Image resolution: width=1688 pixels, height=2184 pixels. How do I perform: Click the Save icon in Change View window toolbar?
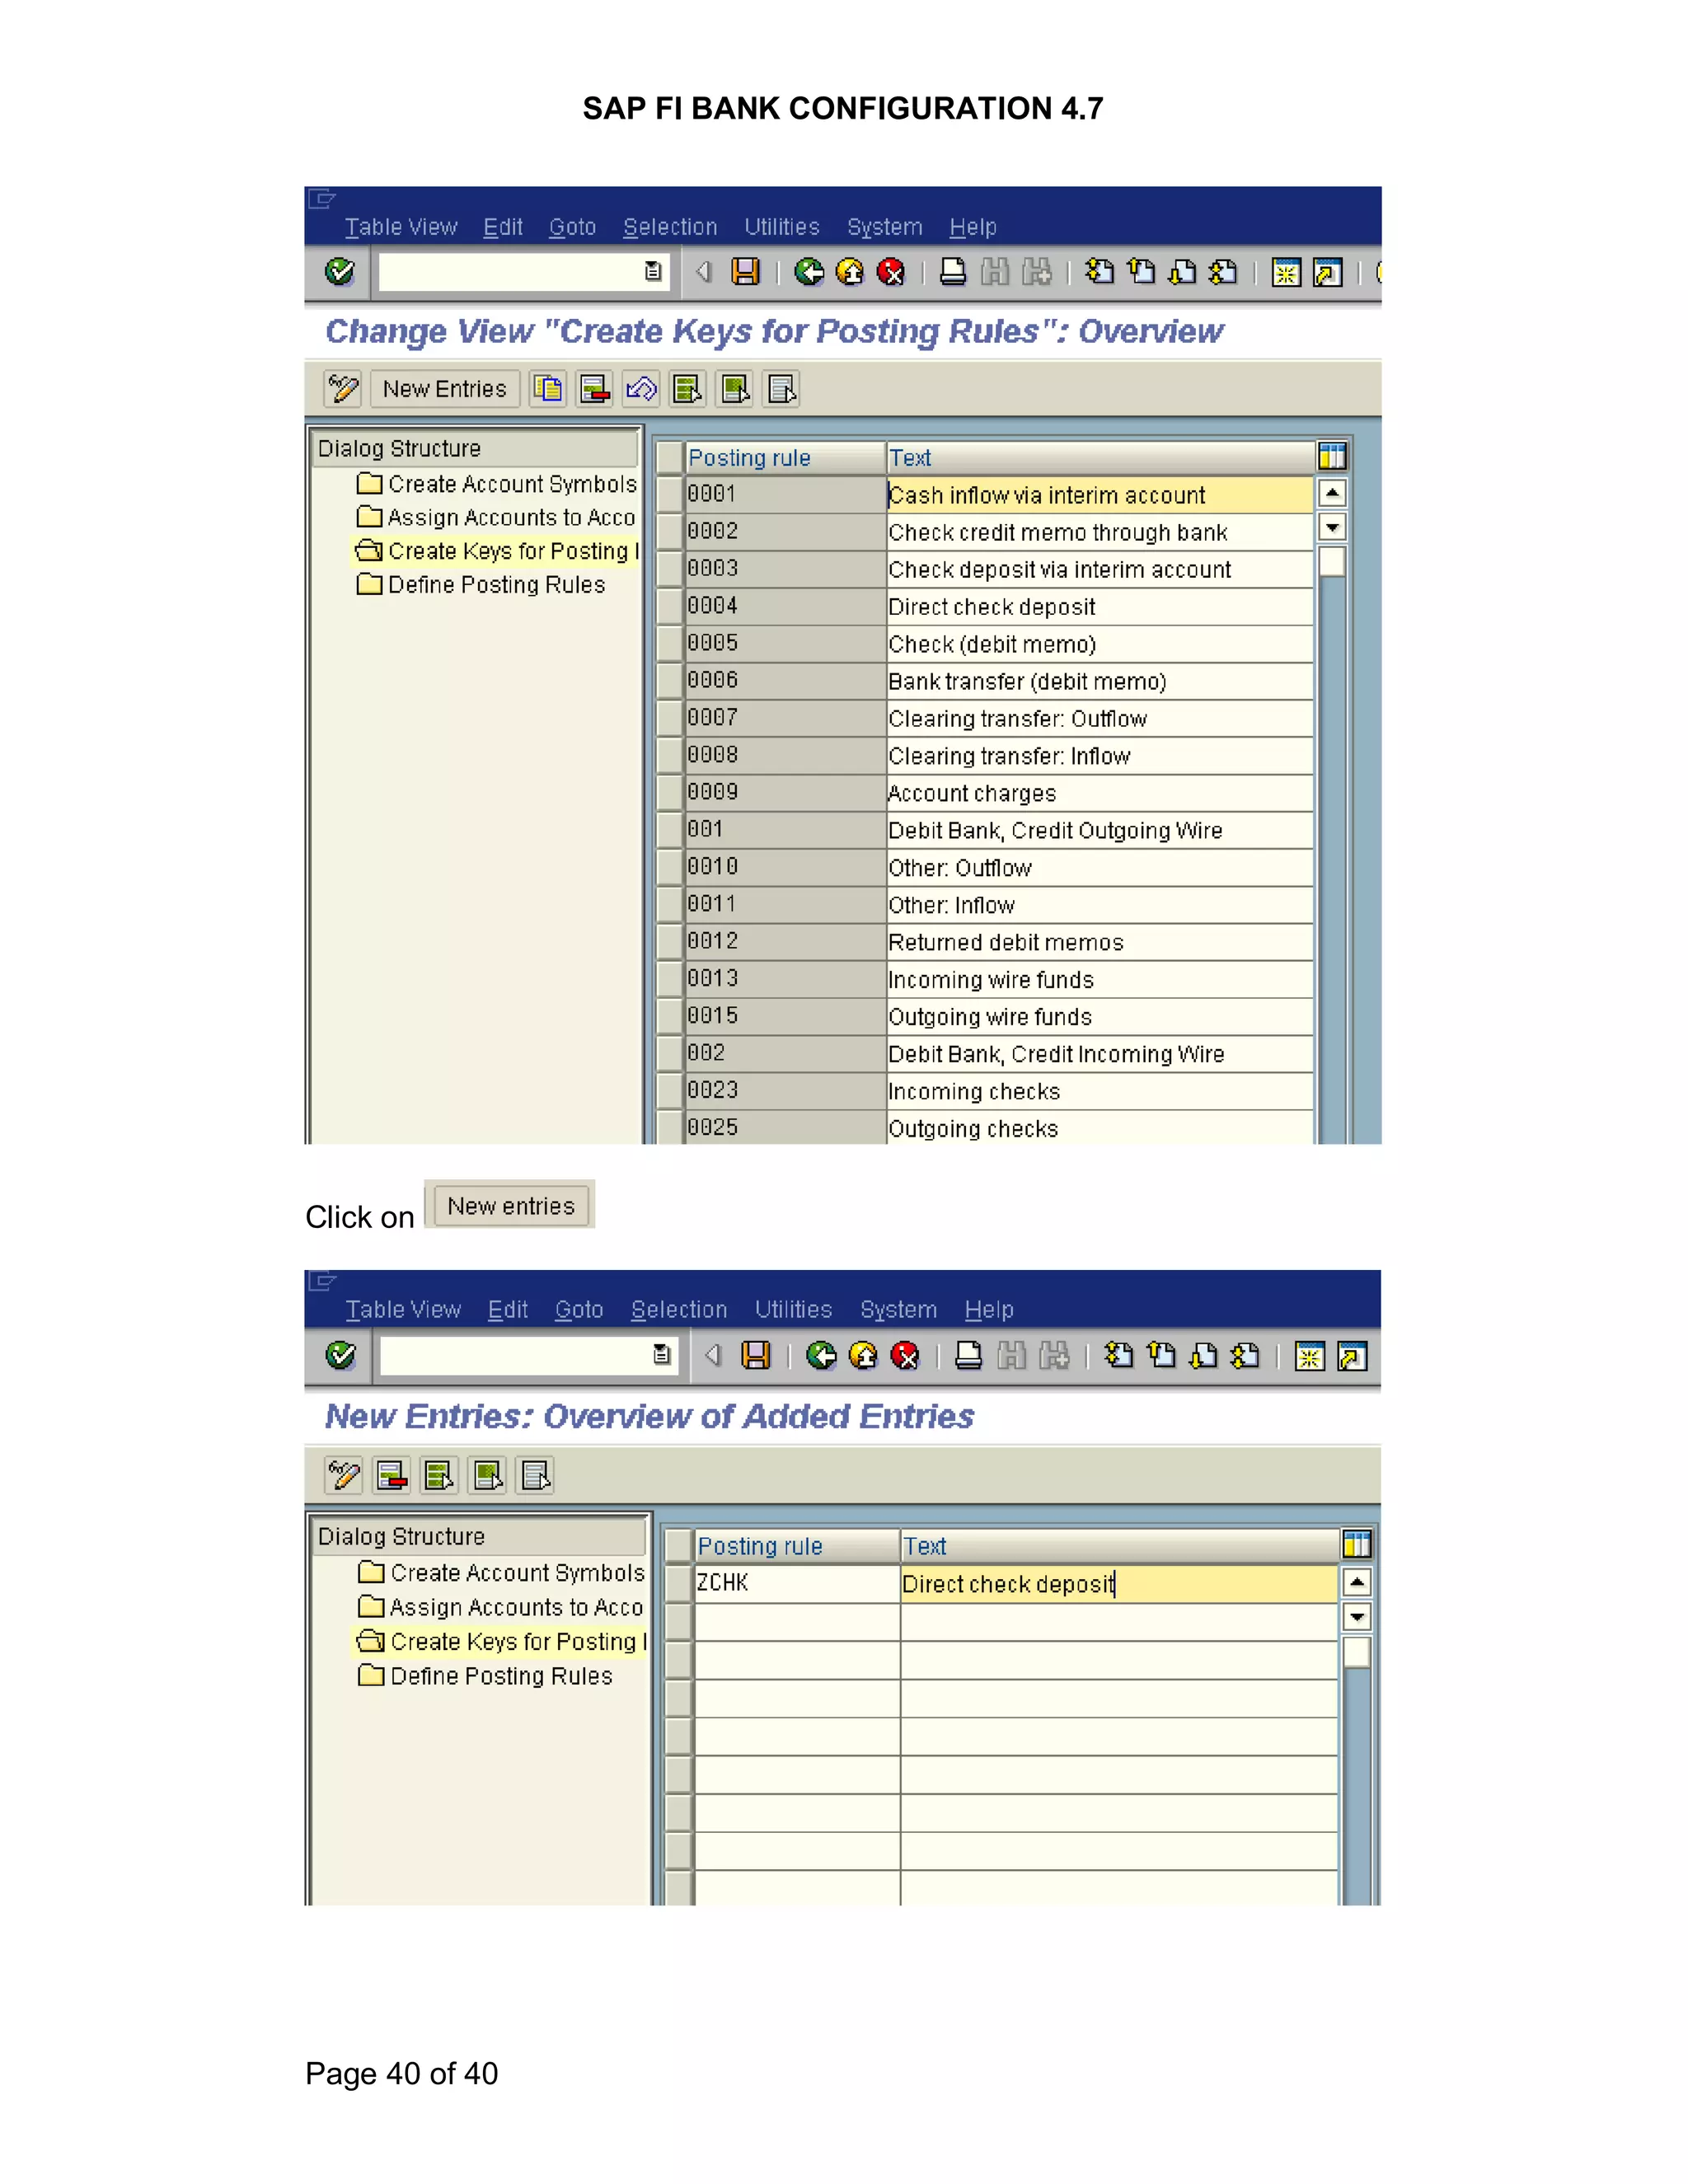point(745,272)
